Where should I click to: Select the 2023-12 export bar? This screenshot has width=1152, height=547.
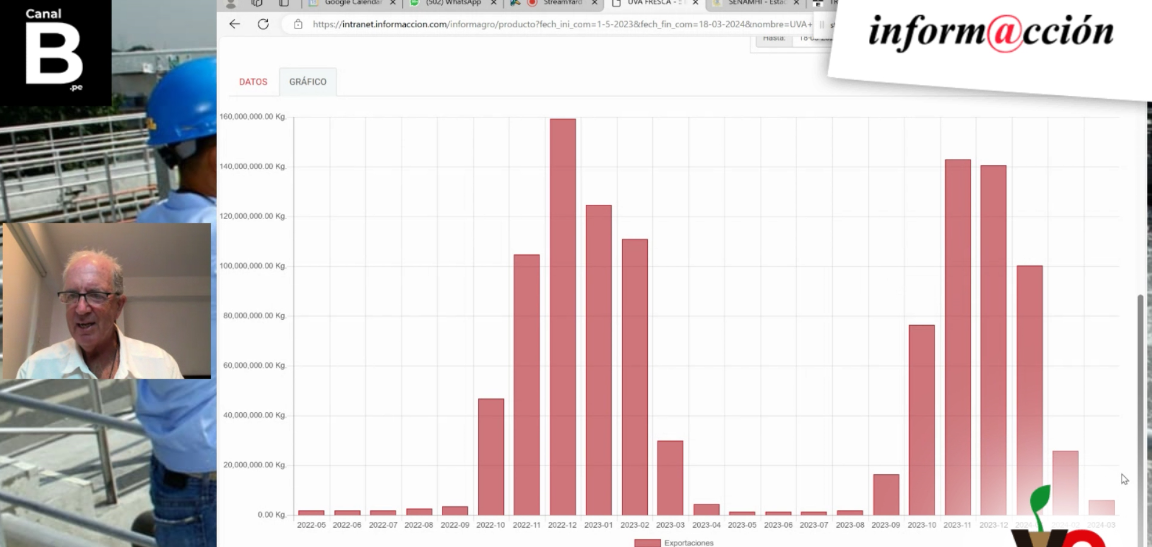[x=993, y=340]
